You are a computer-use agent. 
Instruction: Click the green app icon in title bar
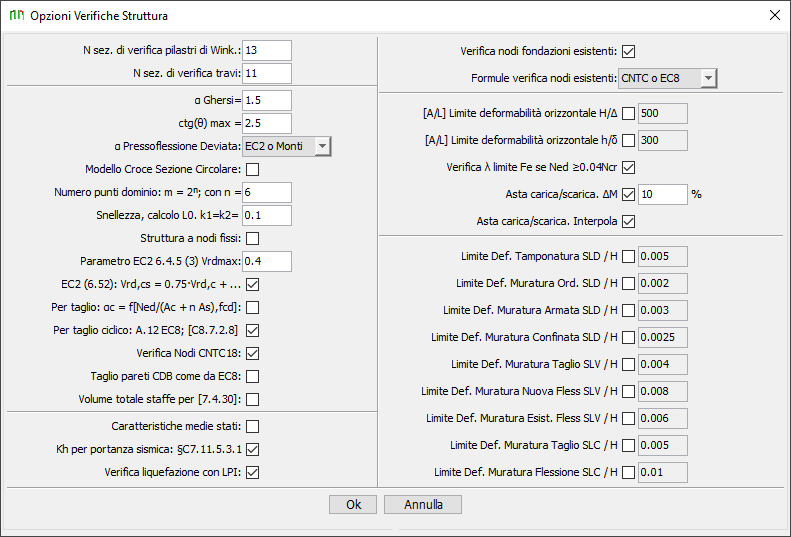[x=17, y=15]
